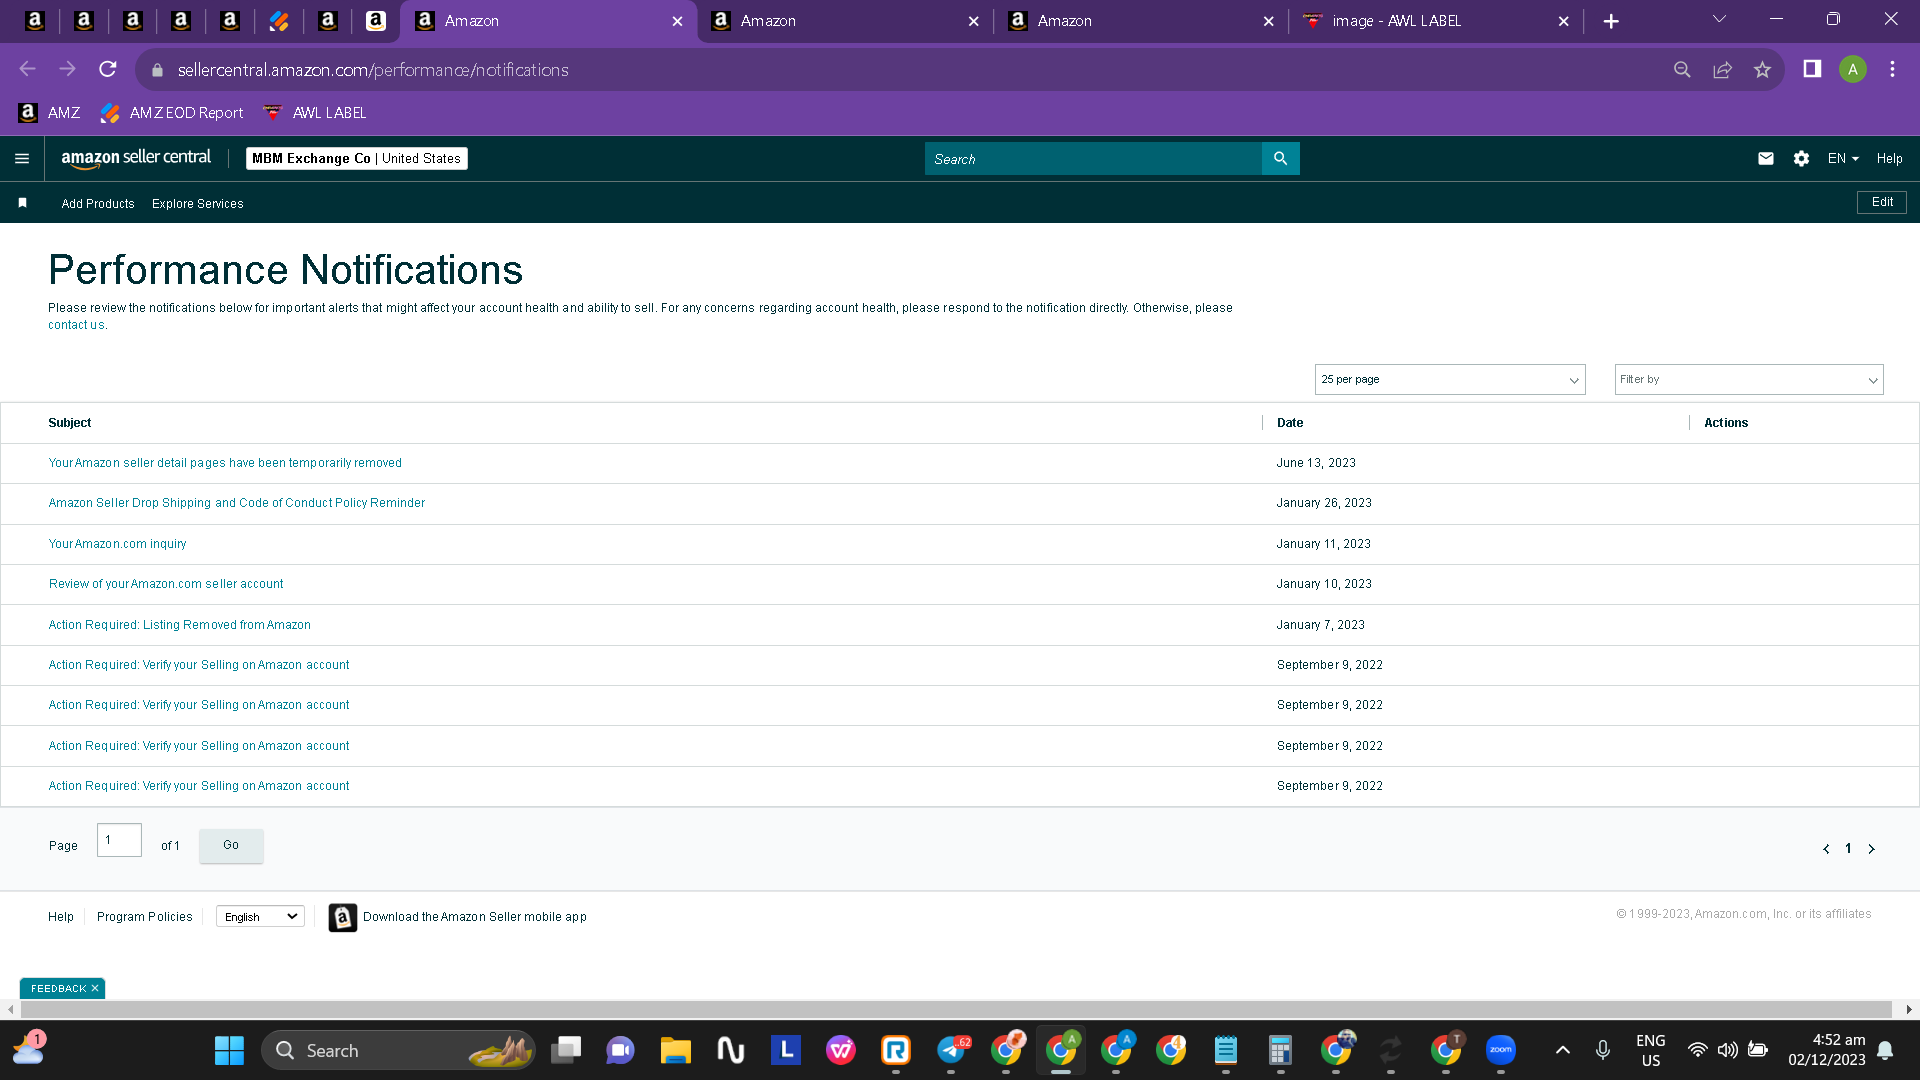1920x1080 pixels.
Task: Click the January 26, 2023 date cell
Action: [x=1324, y=503]
